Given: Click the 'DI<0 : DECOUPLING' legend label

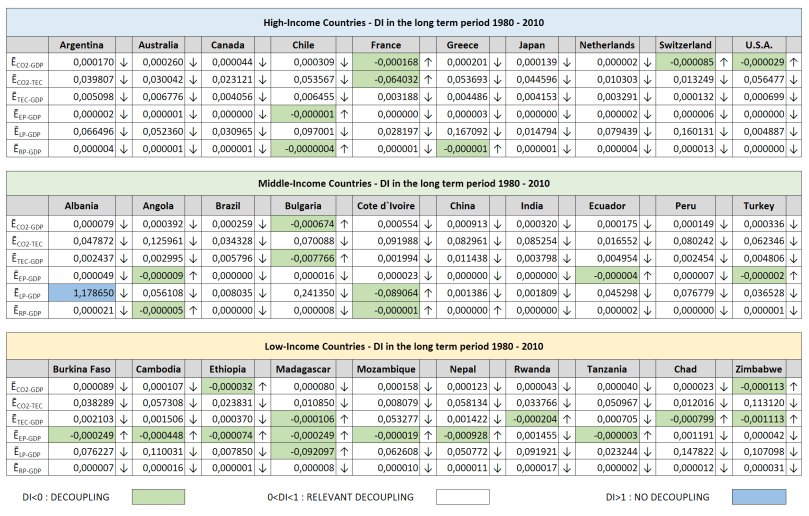Looking at the screenshot, I should (66, 496).
